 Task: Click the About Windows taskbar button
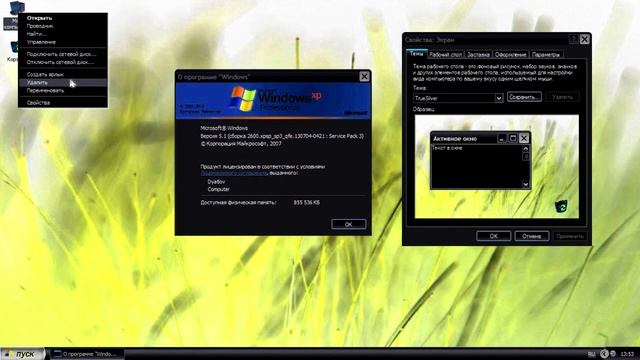(87, 354)
